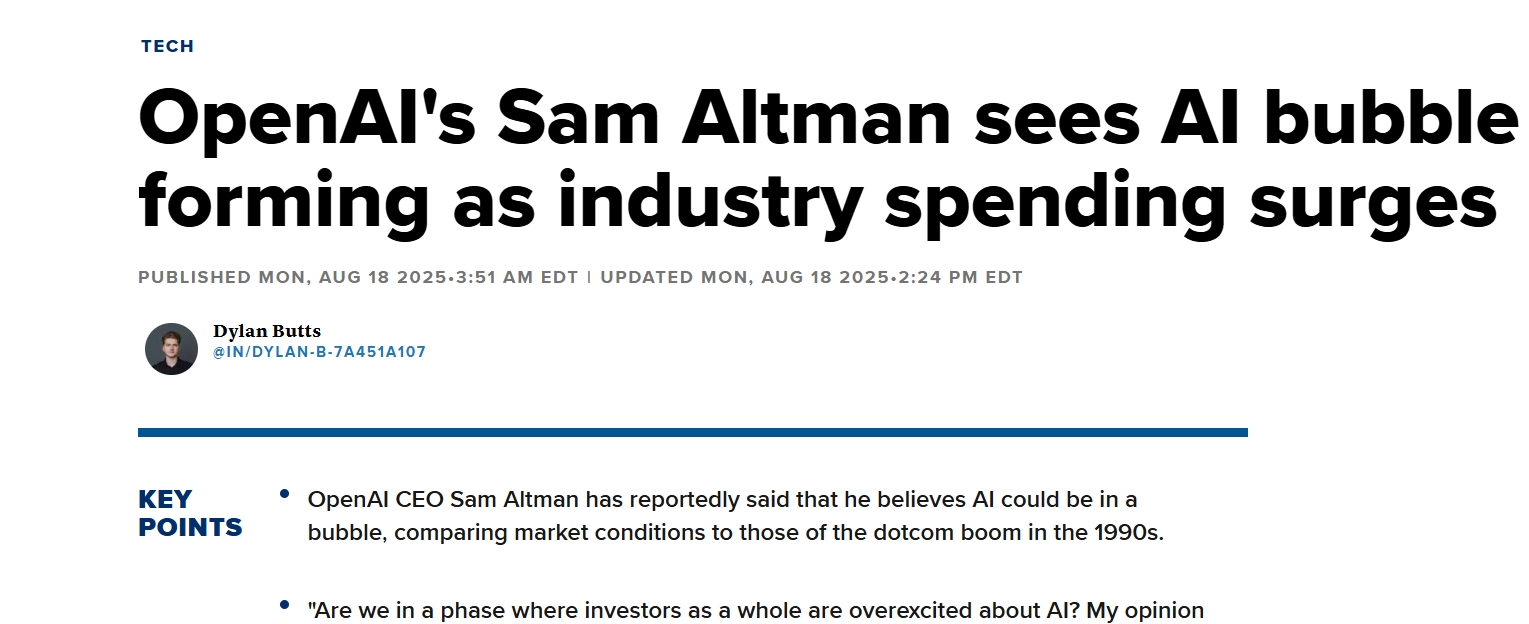The width and height of the screenshot is (1529, 624).
Task: Click the quote about overexcited investors
Action: (756, 610)
